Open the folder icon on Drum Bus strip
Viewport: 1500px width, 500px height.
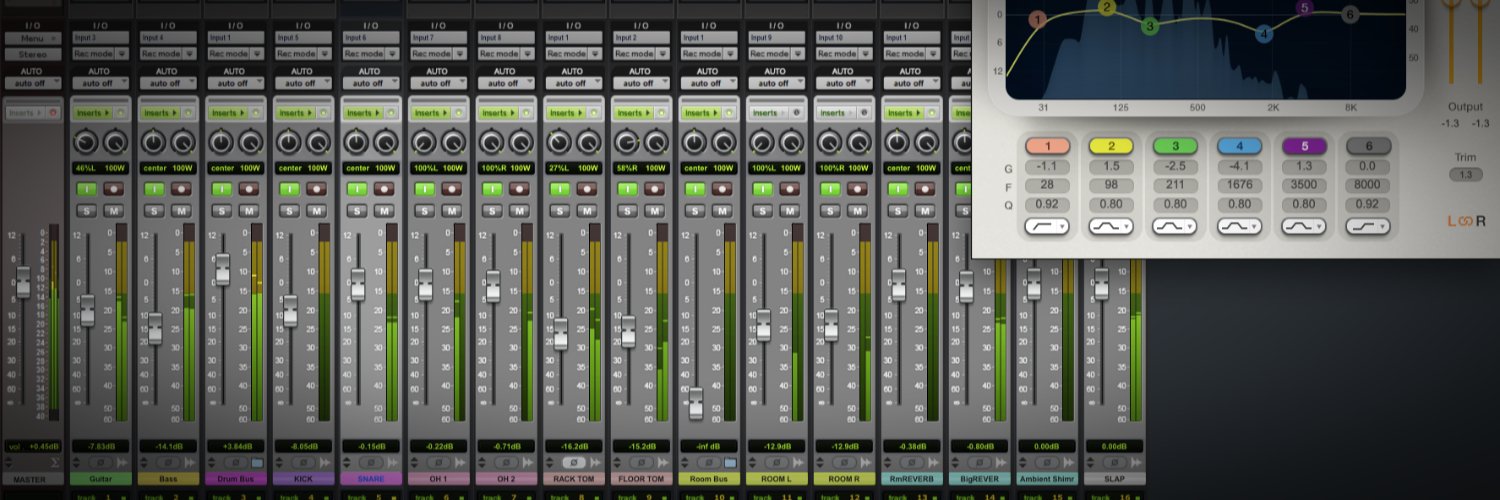(257, 463)
